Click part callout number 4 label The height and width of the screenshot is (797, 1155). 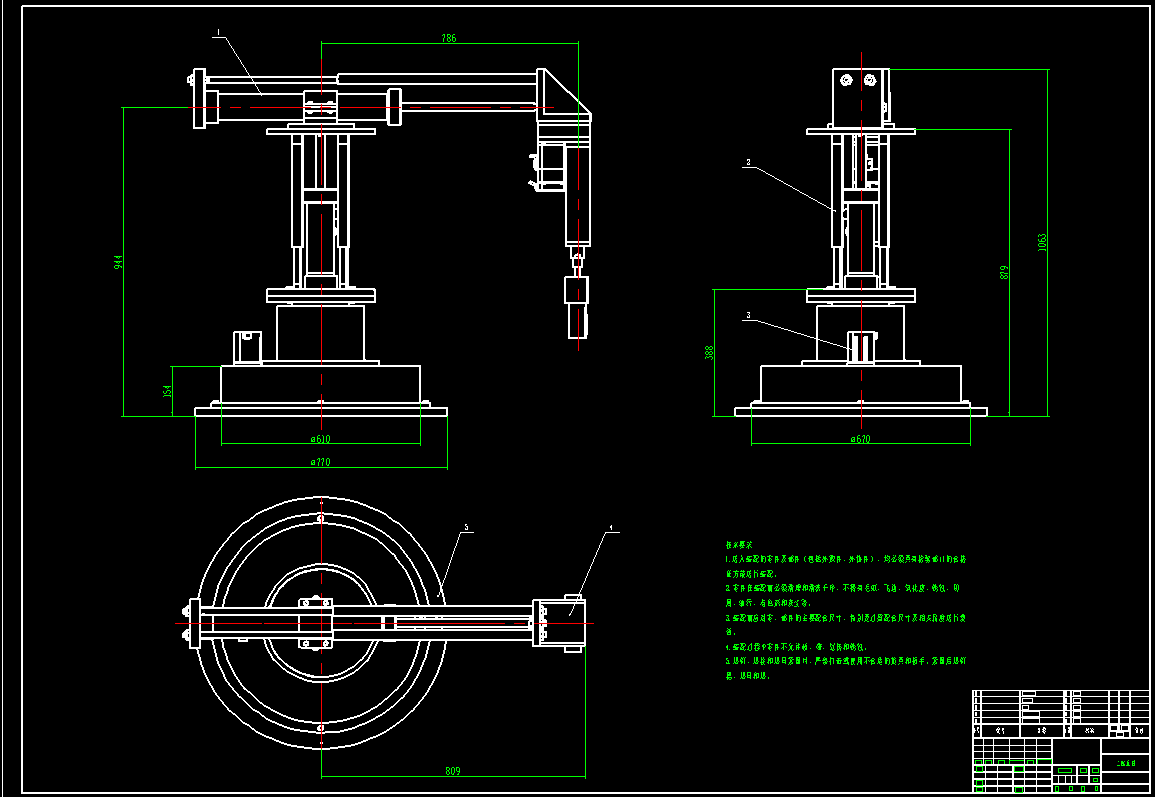tap(611, 528)
